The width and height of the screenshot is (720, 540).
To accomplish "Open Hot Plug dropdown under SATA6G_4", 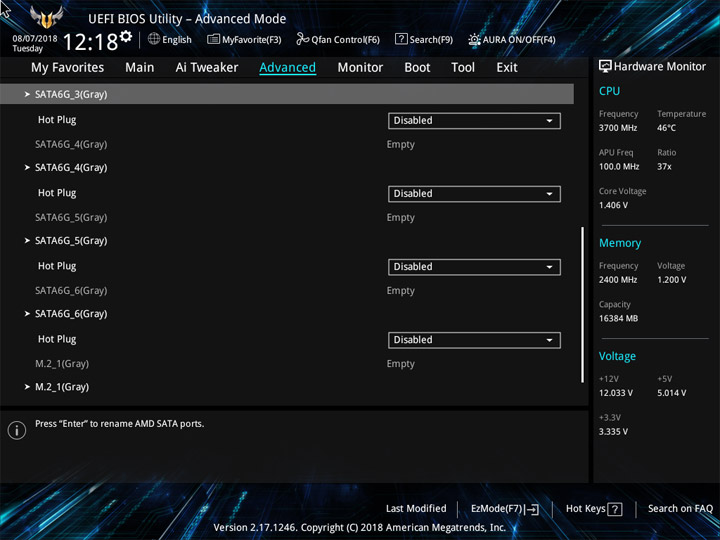I will [474, 194].
